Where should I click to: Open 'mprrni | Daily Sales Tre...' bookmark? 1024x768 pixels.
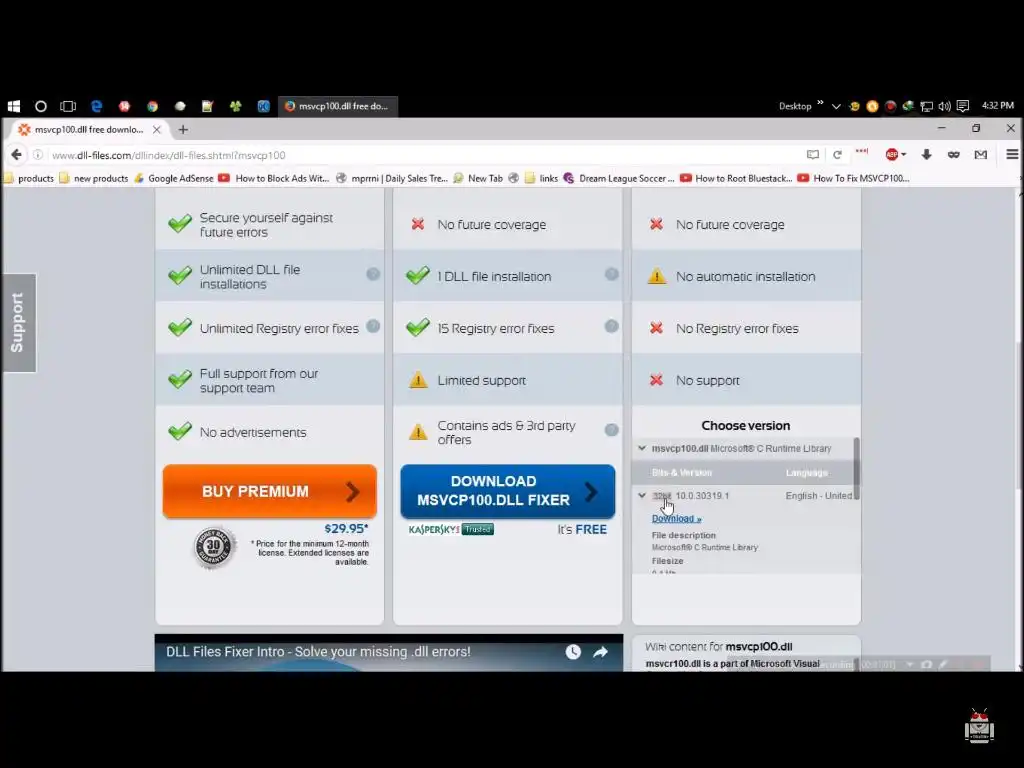pyautogui.click(x=392, y=178)
